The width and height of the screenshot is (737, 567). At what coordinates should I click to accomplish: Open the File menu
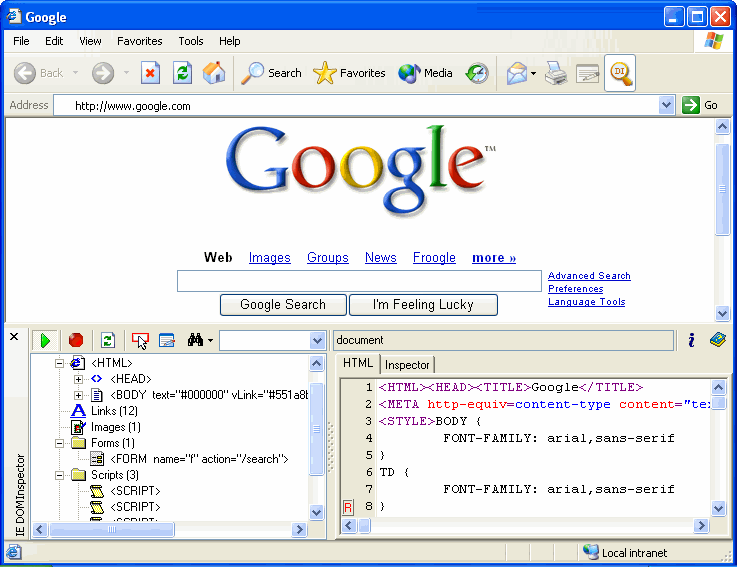pyautogui.click(x=21, y=41)
